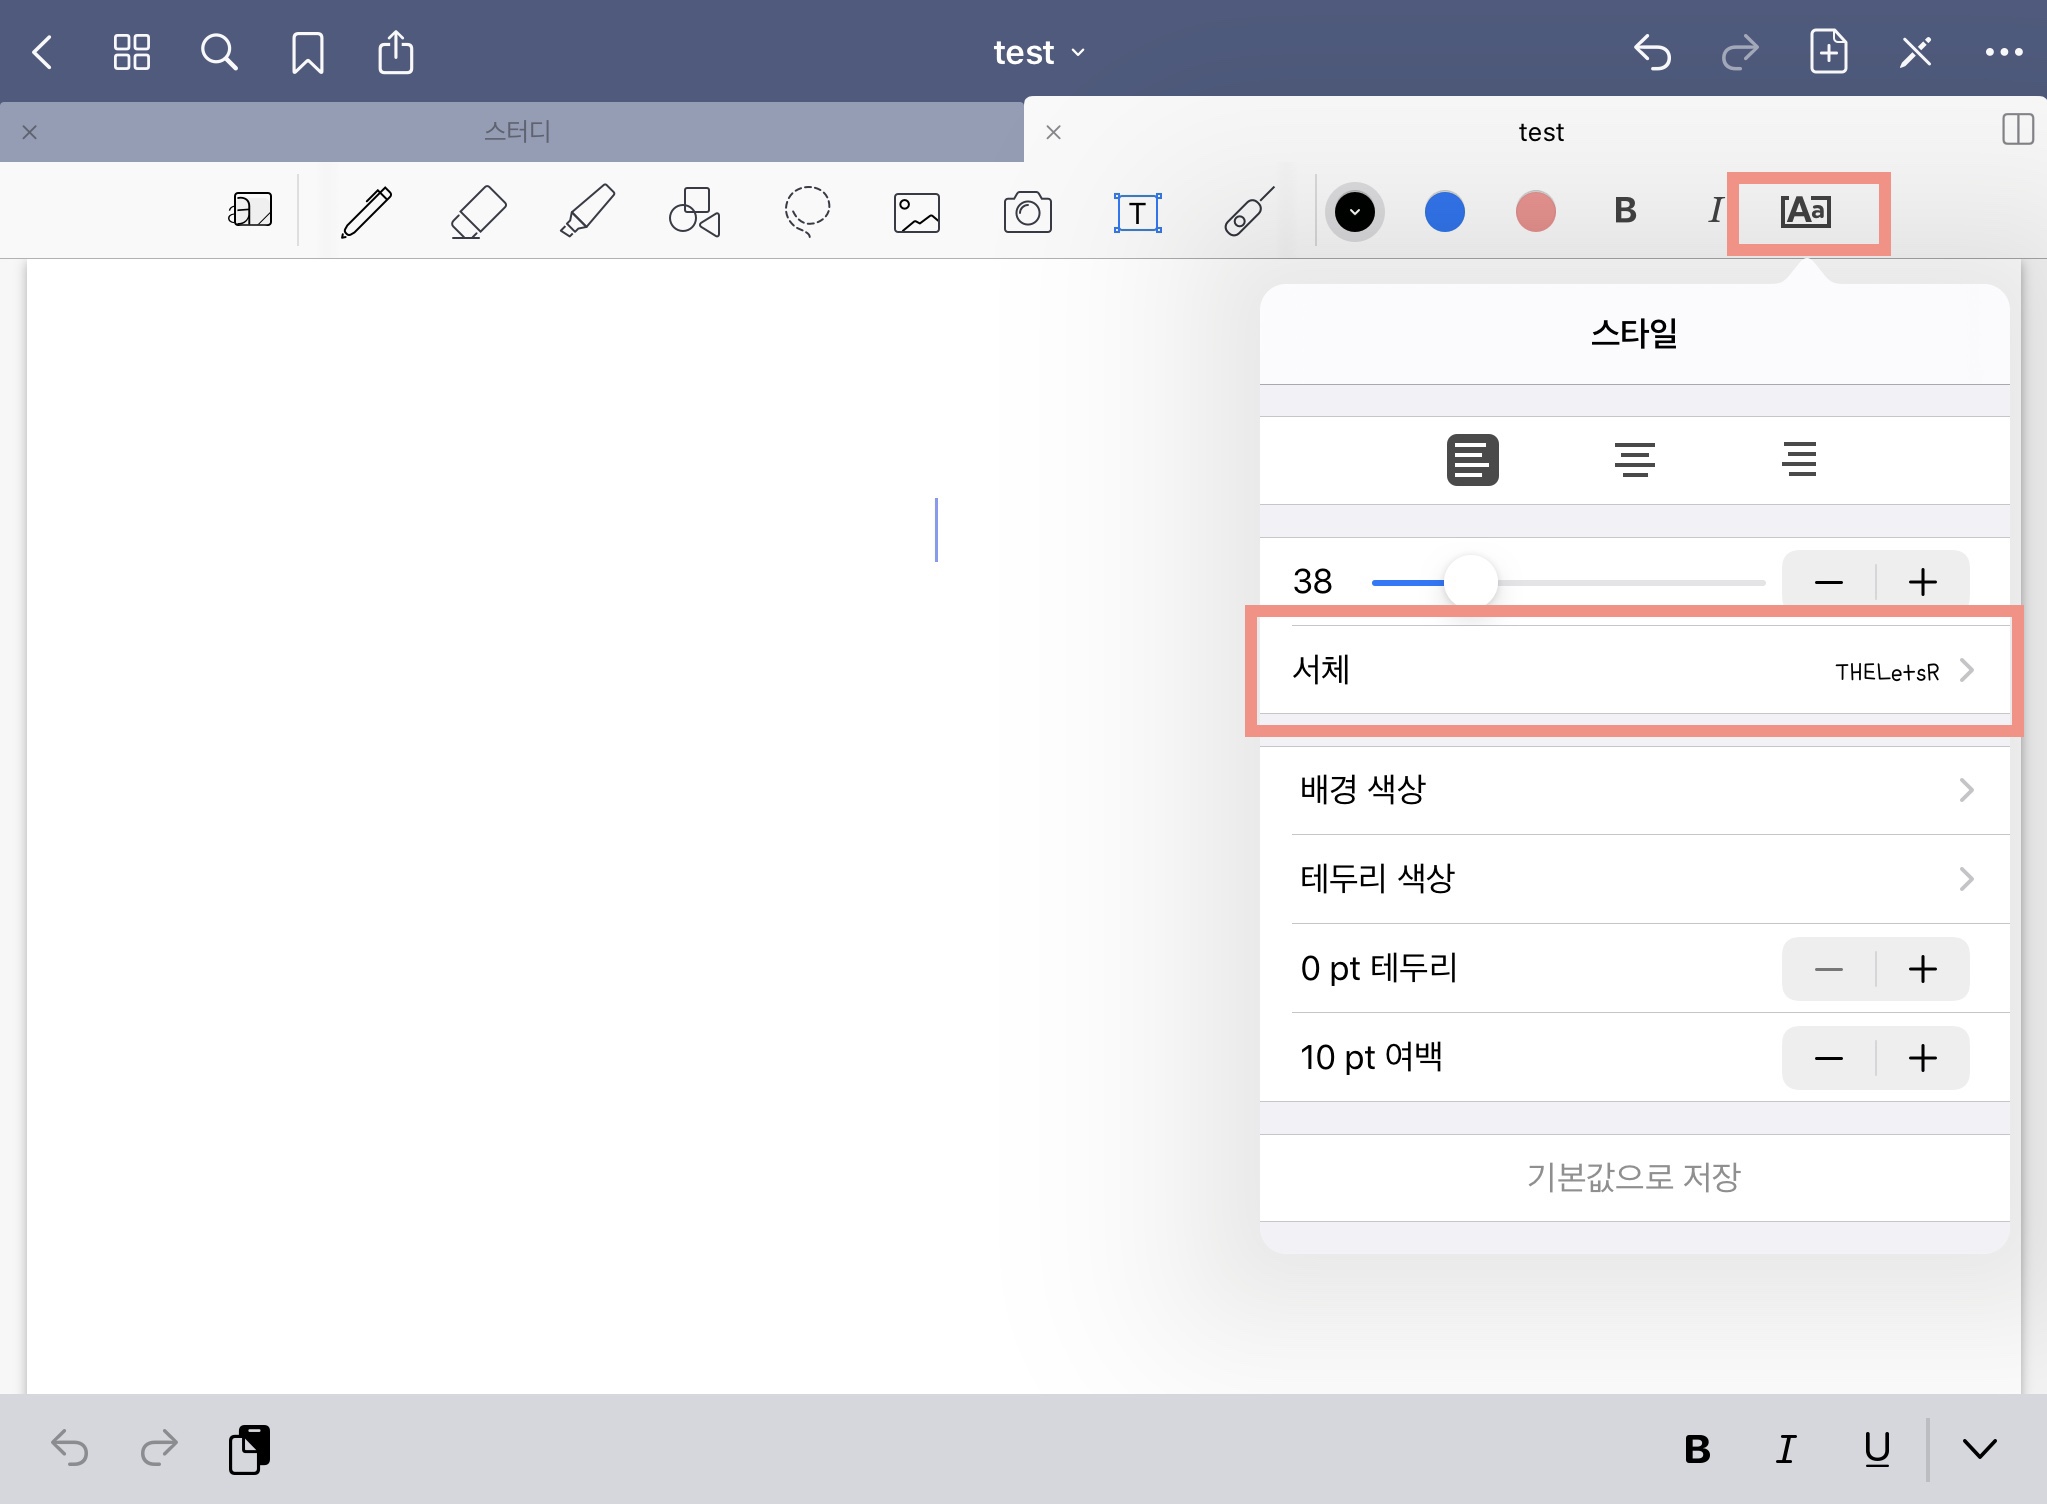The width and height of the screenshot is (2047, 1504).
Task: Select the Shapes tool
Action: pyautogui.click(x=694, y=212)
